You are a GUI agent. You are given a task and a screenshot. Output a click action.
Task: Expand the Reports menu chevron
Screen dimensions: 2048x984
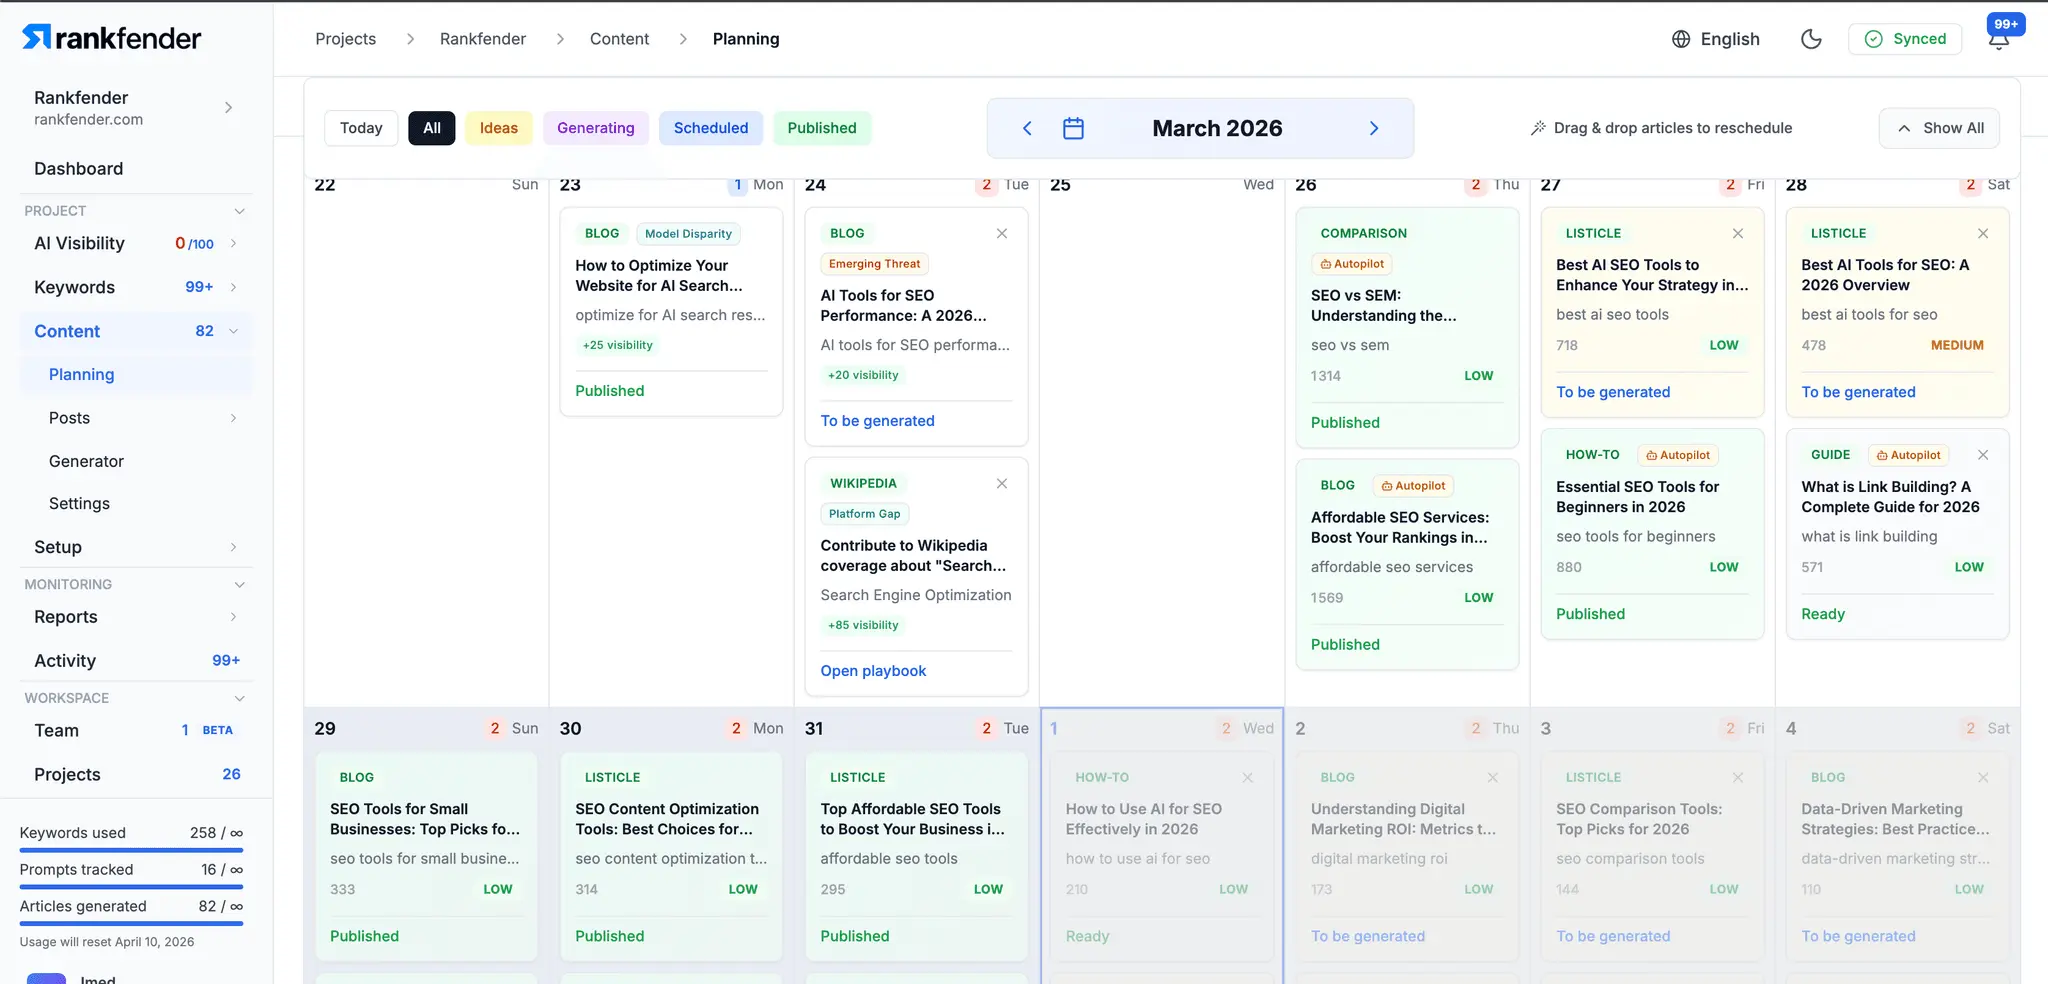point(233,617)
